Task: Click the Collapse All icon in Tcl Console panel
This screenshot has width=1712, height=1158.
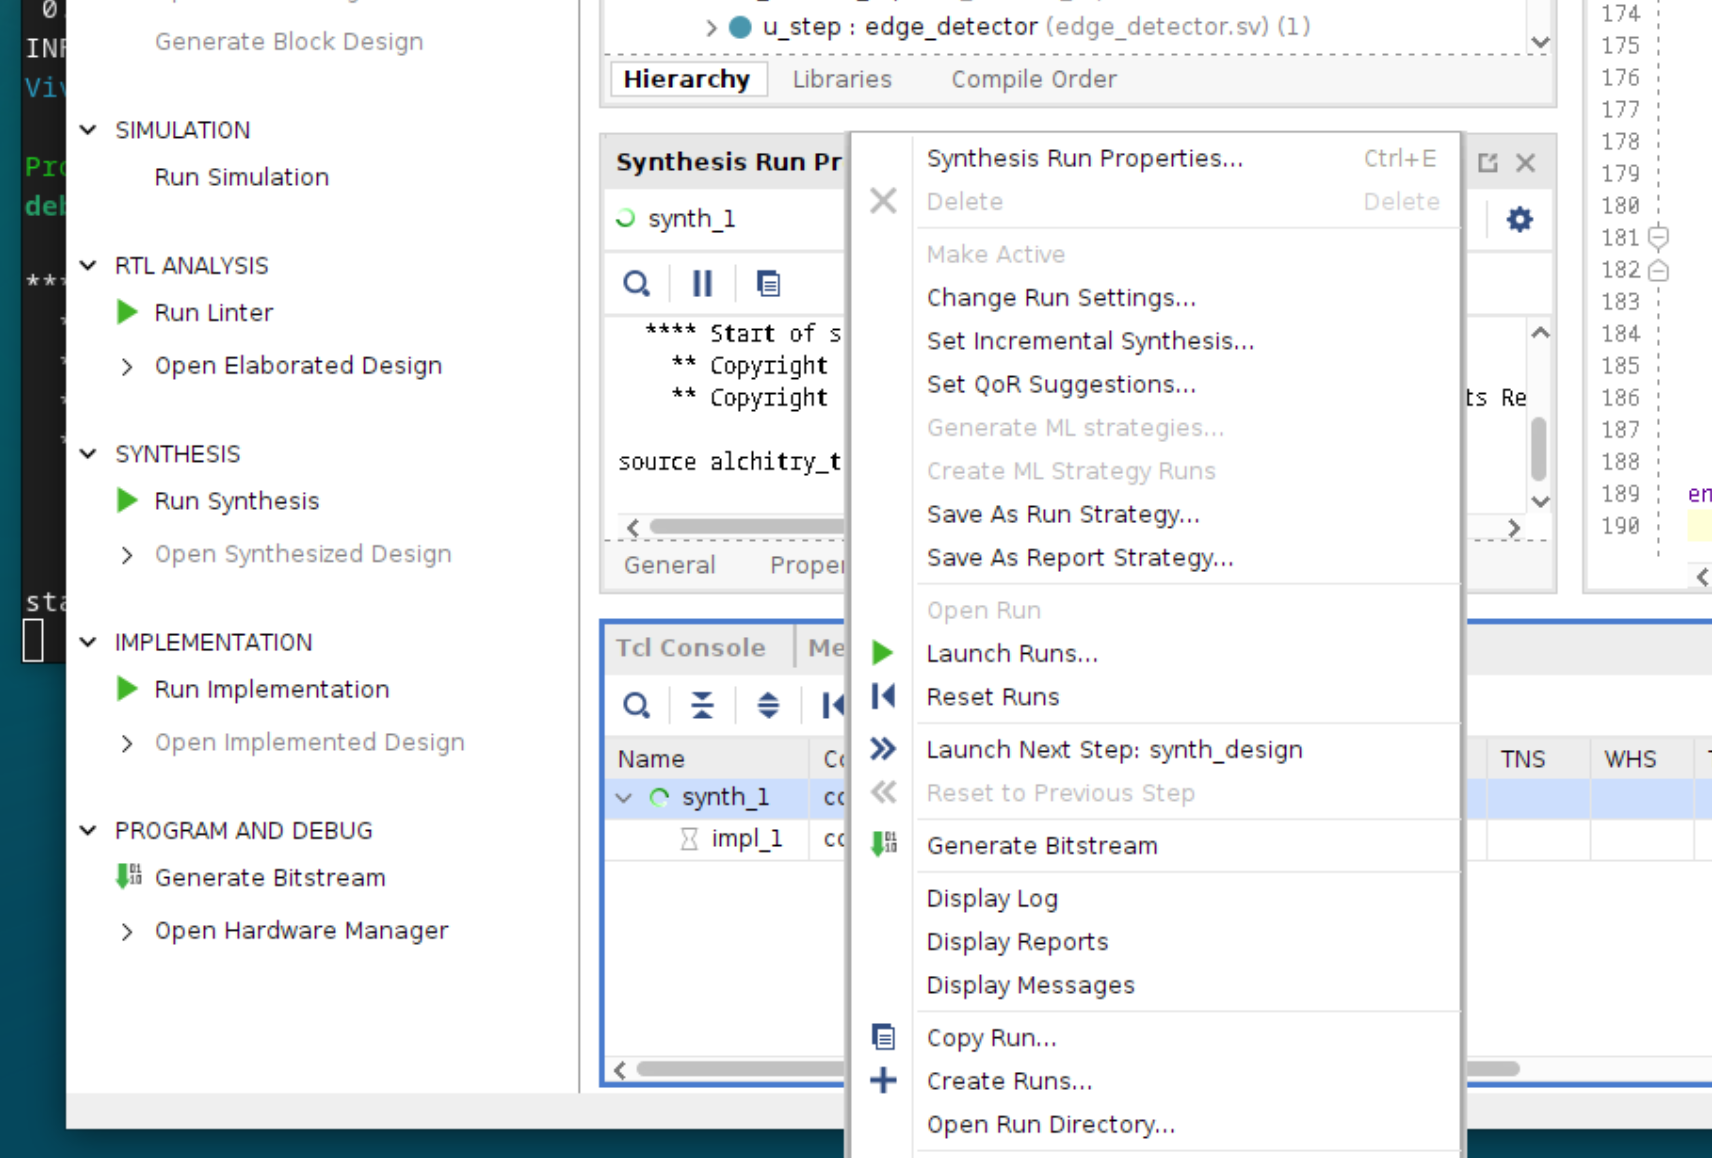Action: point(702,706)
